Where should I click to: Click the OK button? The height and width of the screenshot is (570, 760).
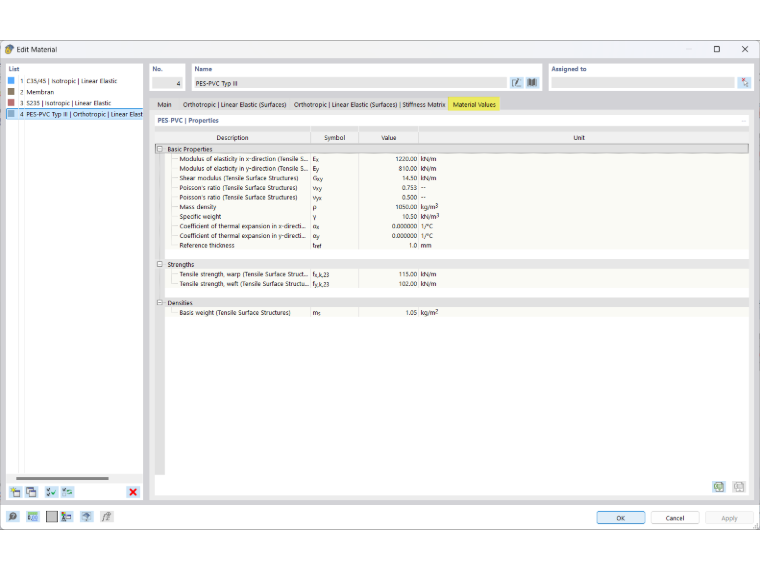(x=620, y=518)
